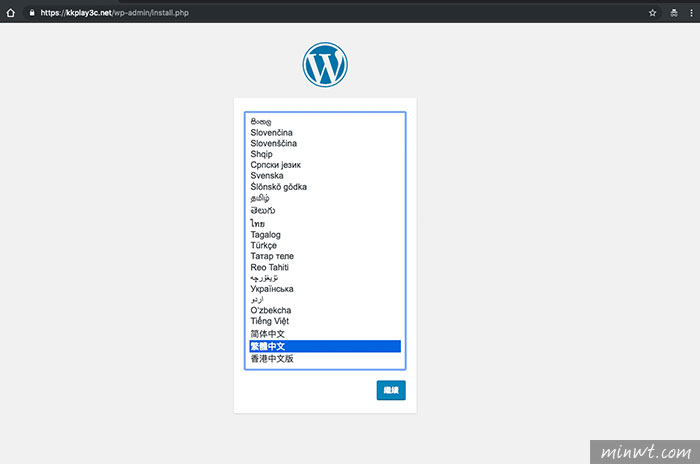The image size is (700, 464).
Task: Select the Telugu తెలుగు language option
Action: (x=325, y=210)
